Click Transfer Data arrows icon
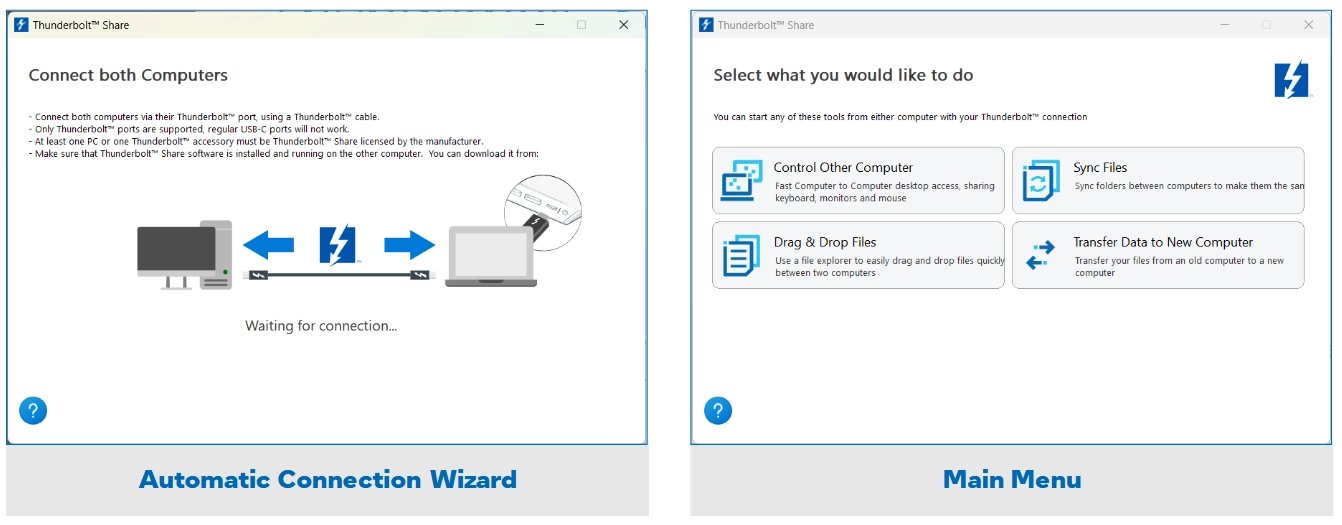This screenshot has width=1342, height=525. 1041,255
